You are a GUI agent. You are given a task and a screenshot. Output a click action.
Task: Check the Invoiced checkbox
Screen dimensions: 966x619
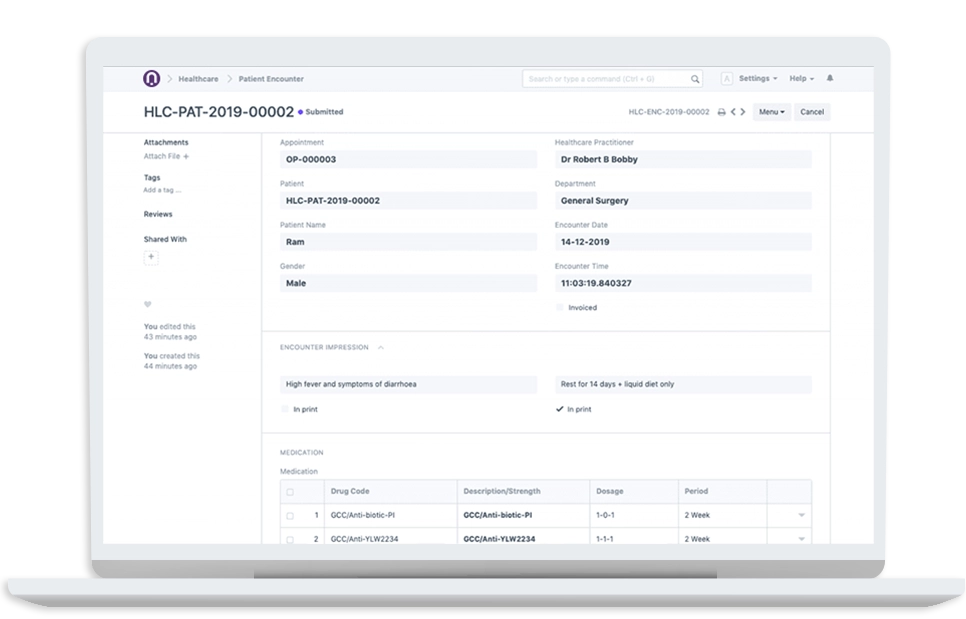pyautogui.click(x=561, y=308)
